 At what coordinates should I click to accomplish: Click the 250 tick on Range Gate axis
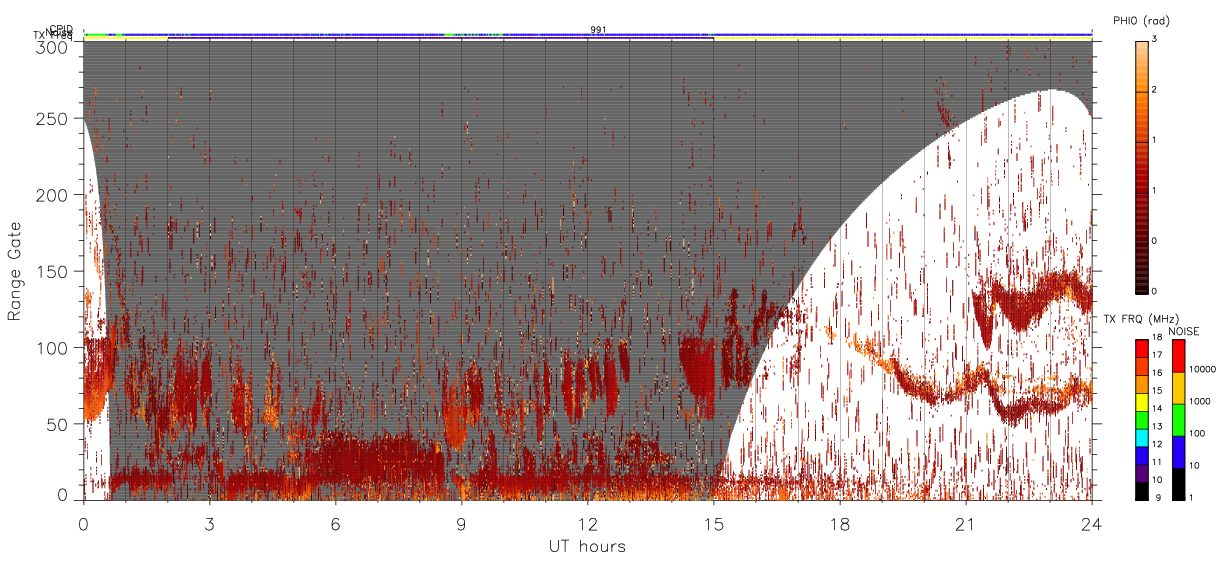50,118
